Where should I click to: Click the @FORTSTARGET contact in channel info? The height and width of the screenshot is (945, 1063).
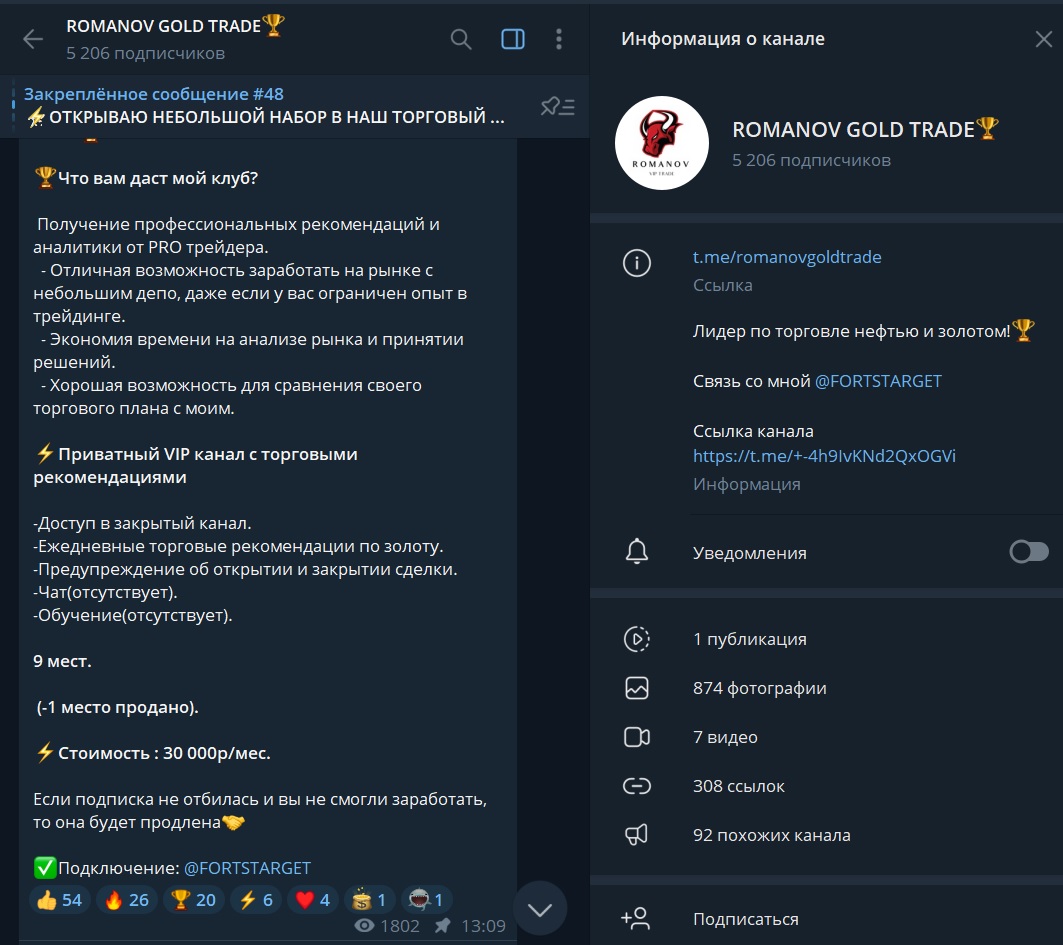point(878,381)
